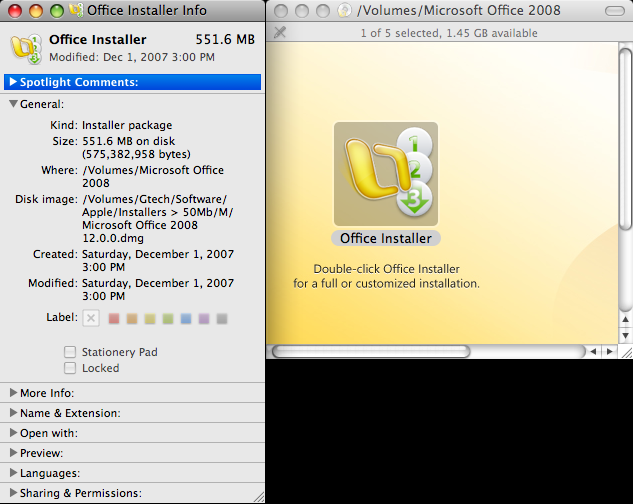This screenshot has width=633, height=504.
Task: Click the toolbar toggle pill button in Finder
Action: (615, 11)
